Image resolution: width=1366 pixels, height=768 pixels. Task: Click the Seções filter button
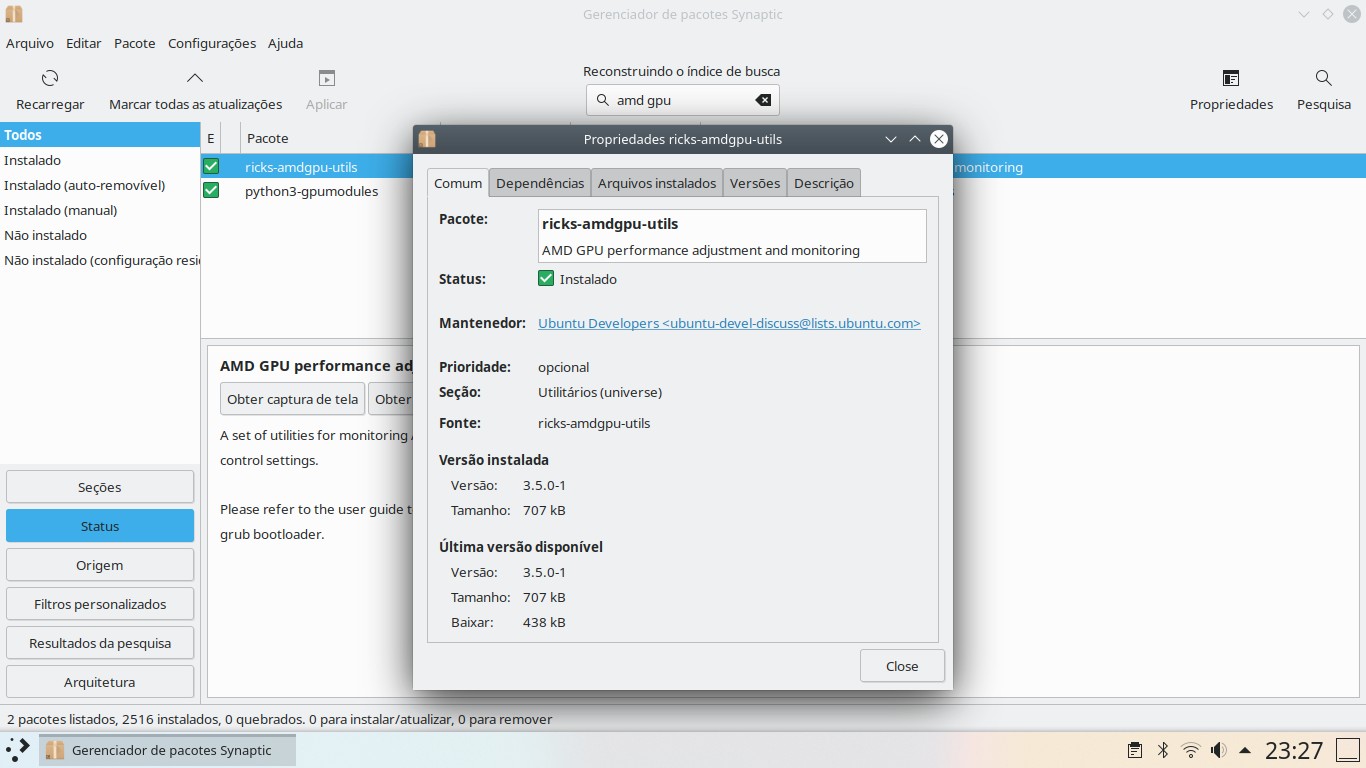point(100,487)
